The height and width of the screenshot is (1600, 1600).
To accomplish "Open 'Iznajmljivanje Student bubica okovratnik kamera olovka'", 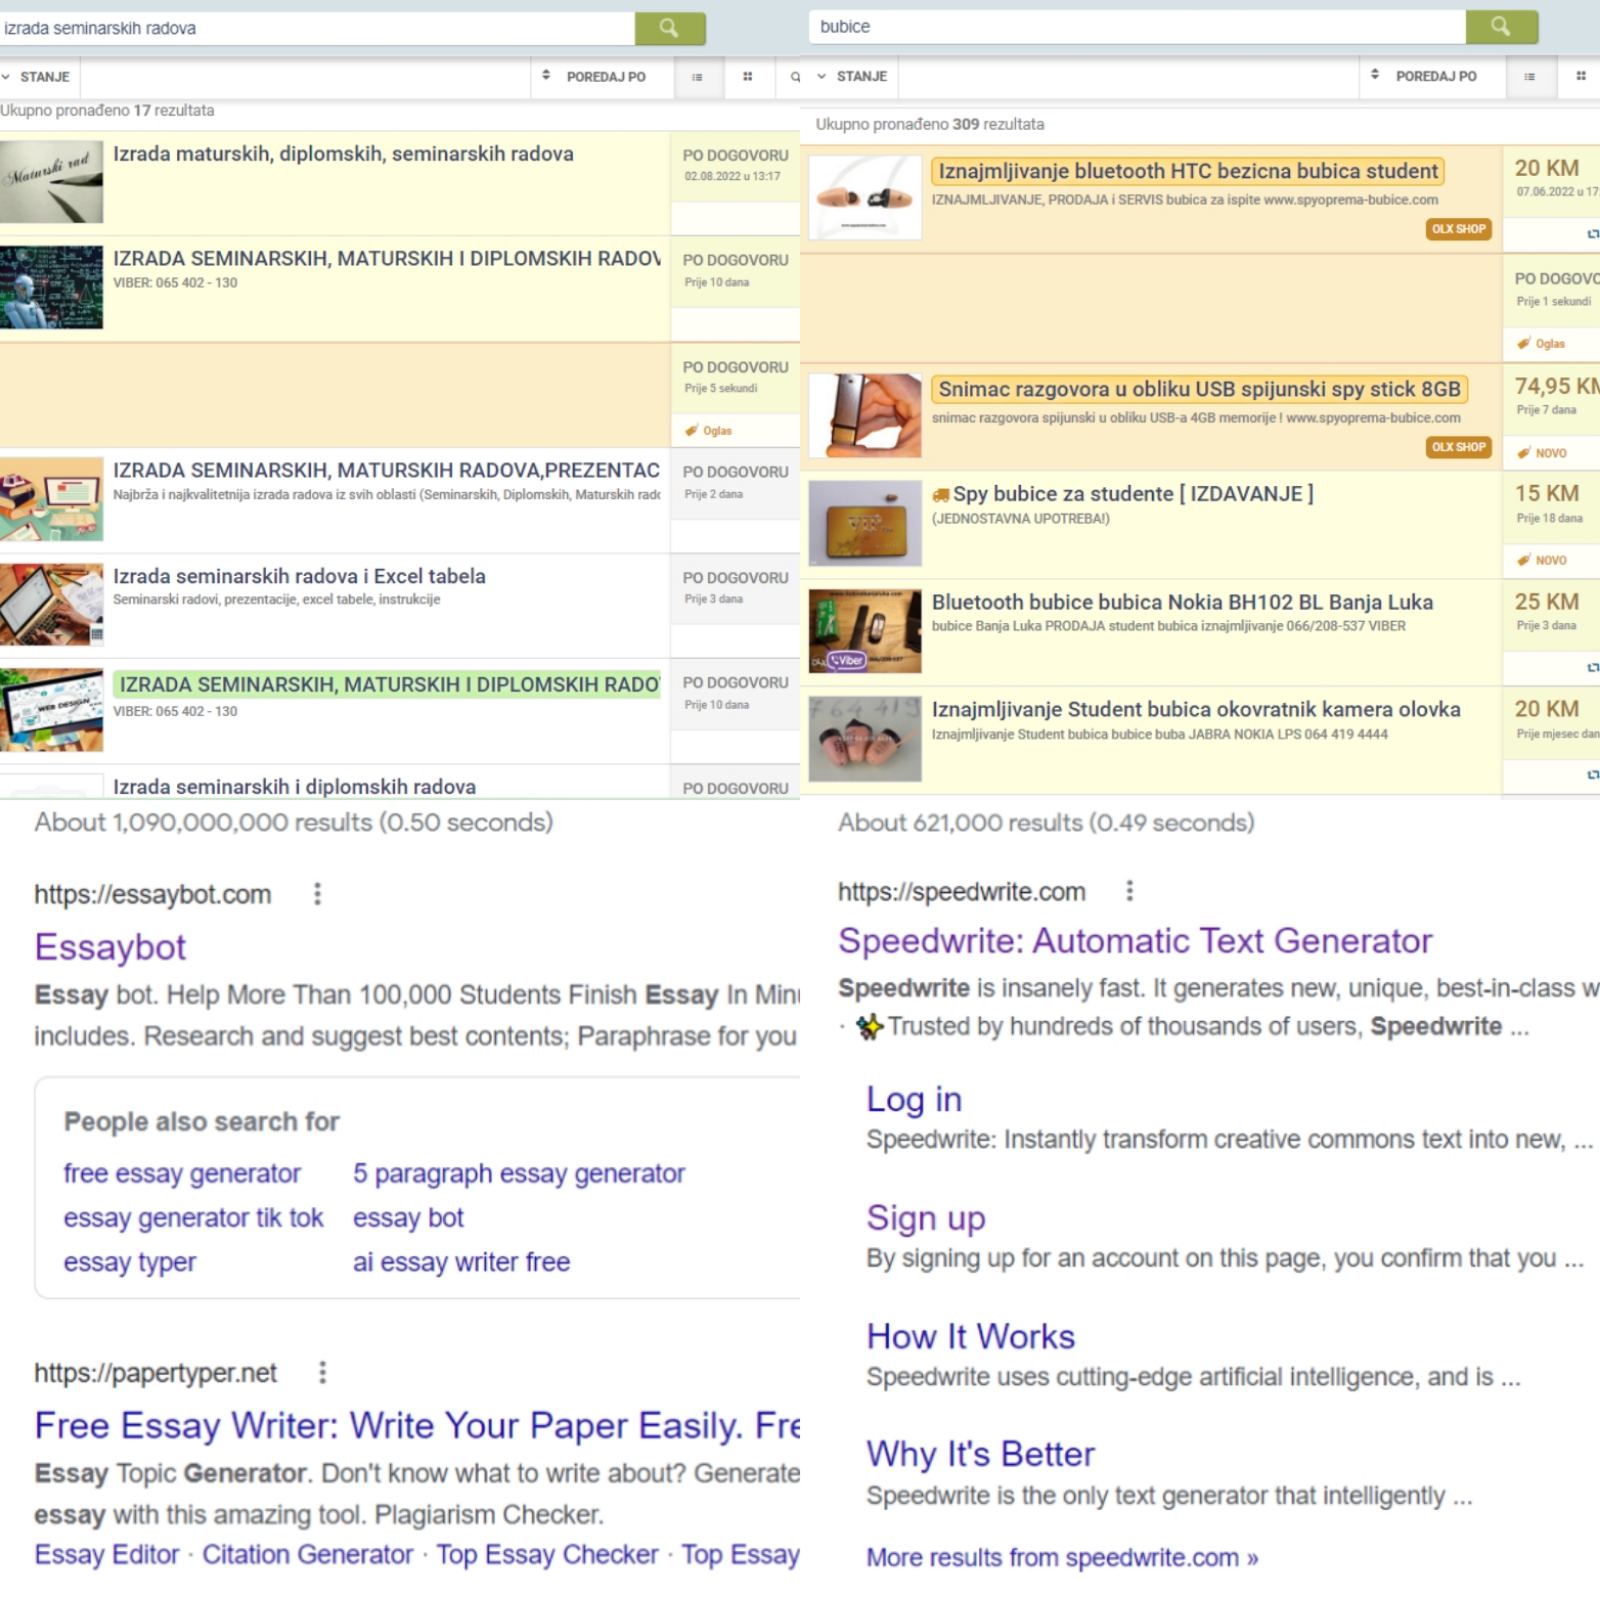I will coord(1196,709).
